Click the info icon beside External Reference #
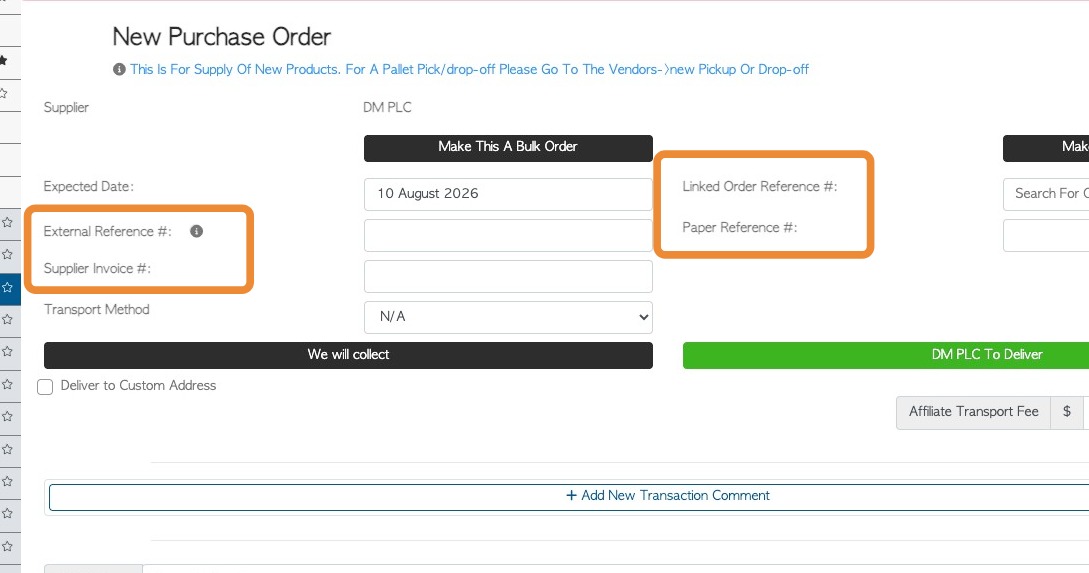This screenshot has width=1089, height=573. pyautogui.click(x=197, y=231)
